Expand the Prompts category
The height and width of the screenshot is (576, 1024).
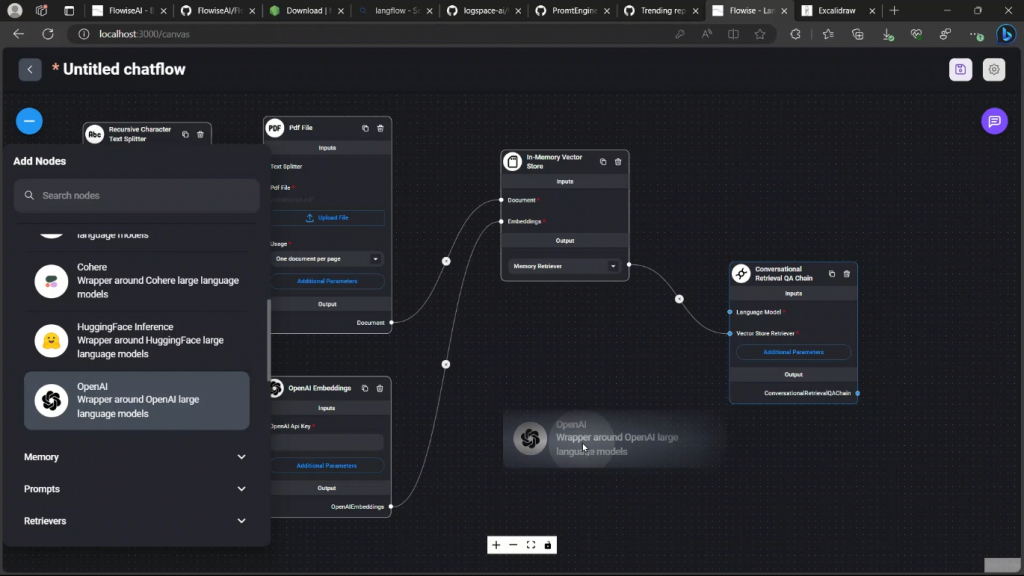pos(135,489)
